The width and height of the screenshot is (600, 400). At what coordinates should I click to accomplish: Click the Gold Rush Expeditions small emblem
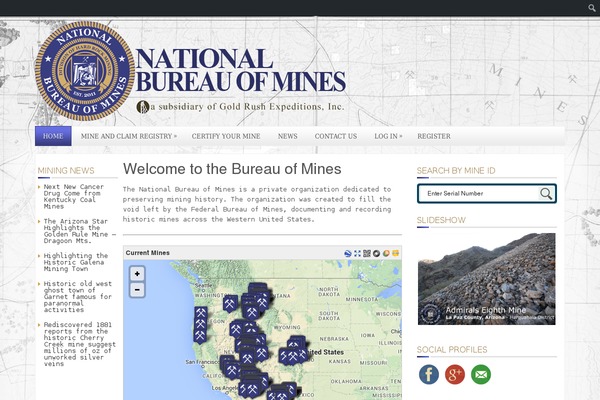(x=143, y=107)
